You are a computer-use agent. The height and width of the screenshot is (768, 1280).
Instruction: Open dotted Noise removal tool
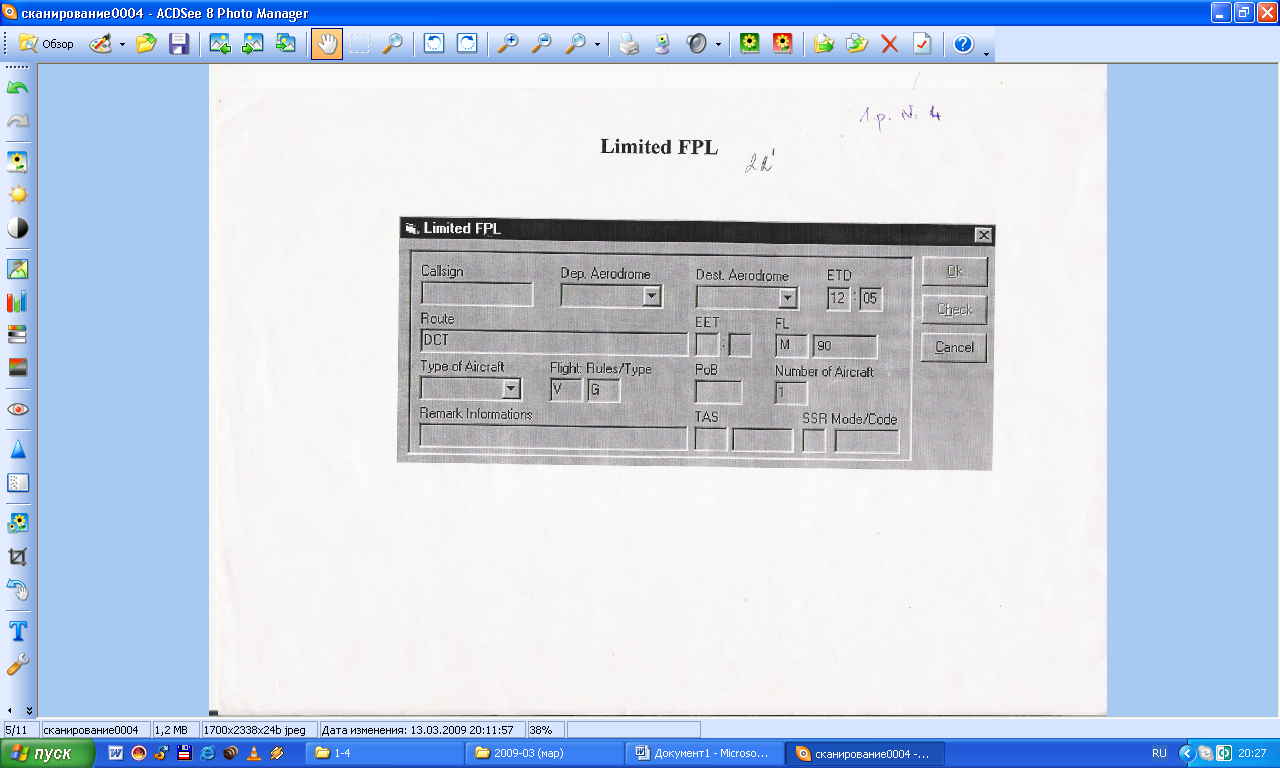(x=18, y=482)
